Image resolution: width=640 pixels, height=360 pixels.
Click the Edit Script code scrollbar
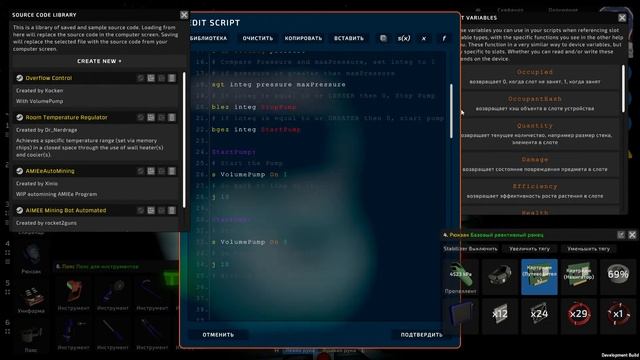tap(451, 111)
